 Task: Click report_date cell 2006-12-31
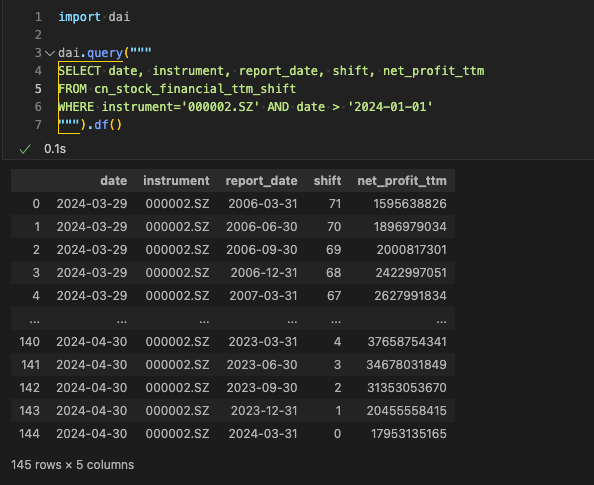tap(264, 273)
